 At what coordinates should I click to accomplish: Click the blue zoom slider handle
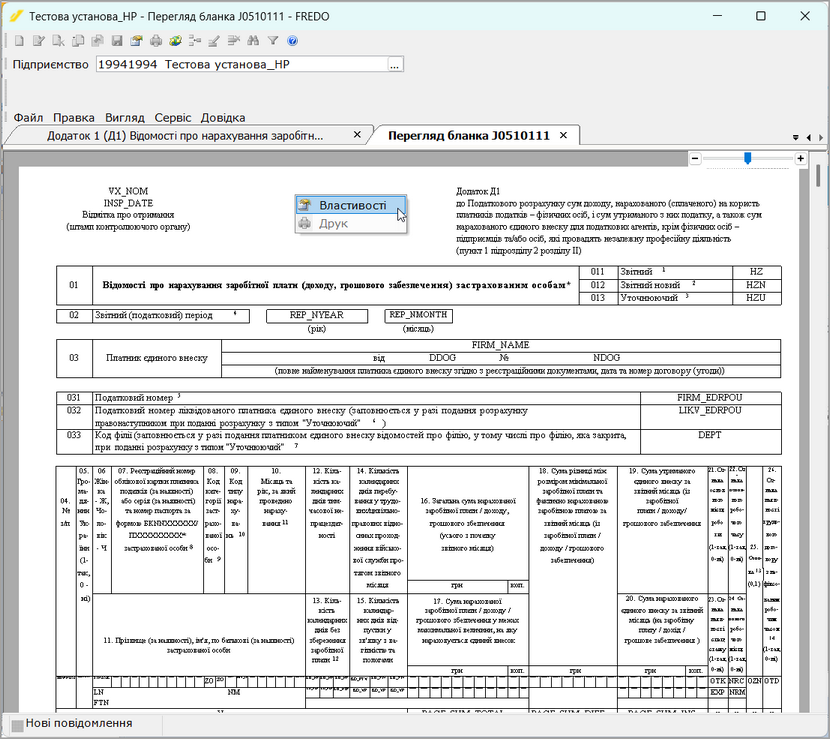pos(747,158)
